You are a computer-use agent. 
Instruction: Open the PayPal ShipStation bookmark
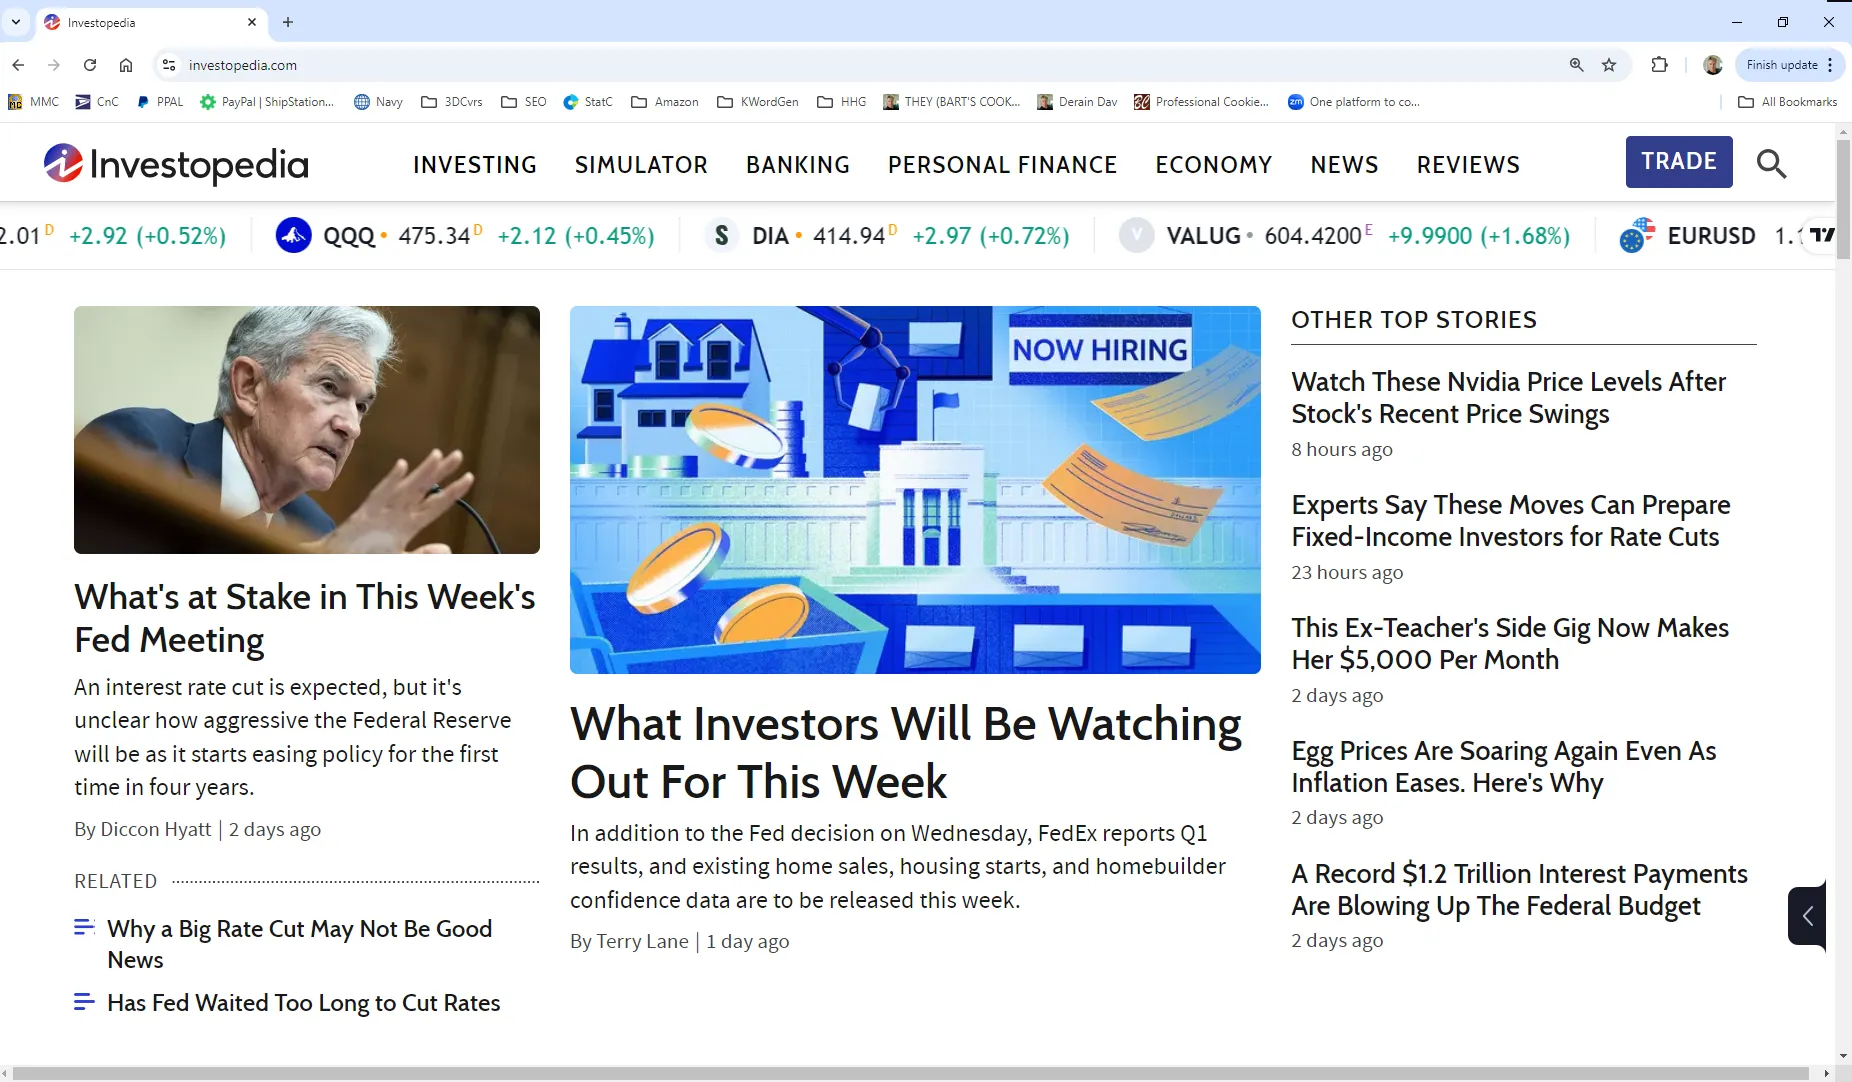click(267, 102)
